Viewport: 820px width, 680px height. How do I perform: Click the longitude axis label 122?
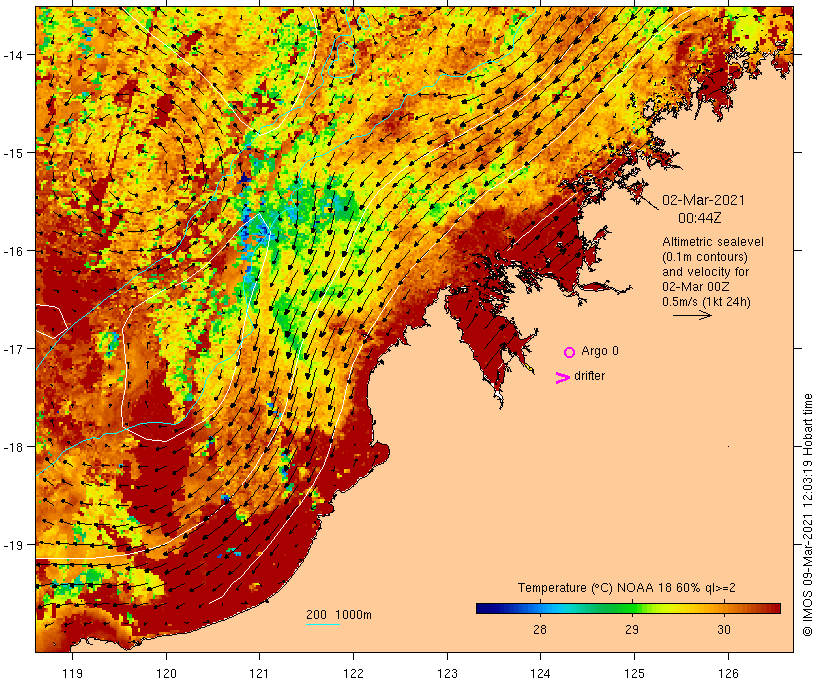(354, 673)
